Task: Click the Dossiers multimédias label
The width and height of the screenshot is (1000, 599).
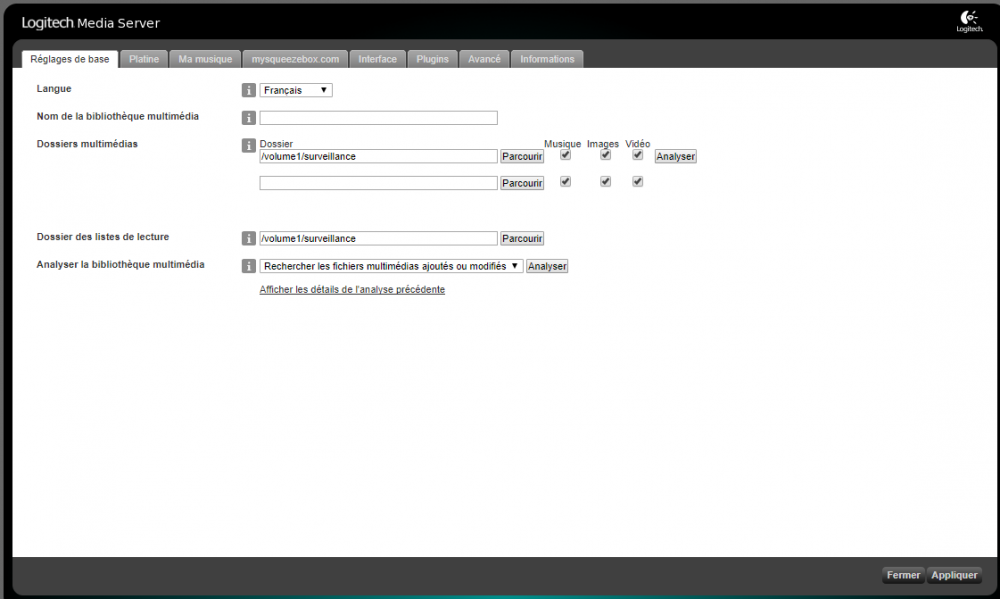Action: 87,144
